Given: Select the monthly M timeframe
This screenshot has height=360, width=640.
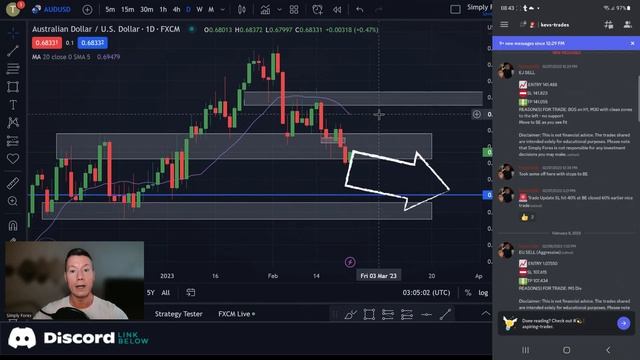Looking at the screenshot, I should pos(211,9).
